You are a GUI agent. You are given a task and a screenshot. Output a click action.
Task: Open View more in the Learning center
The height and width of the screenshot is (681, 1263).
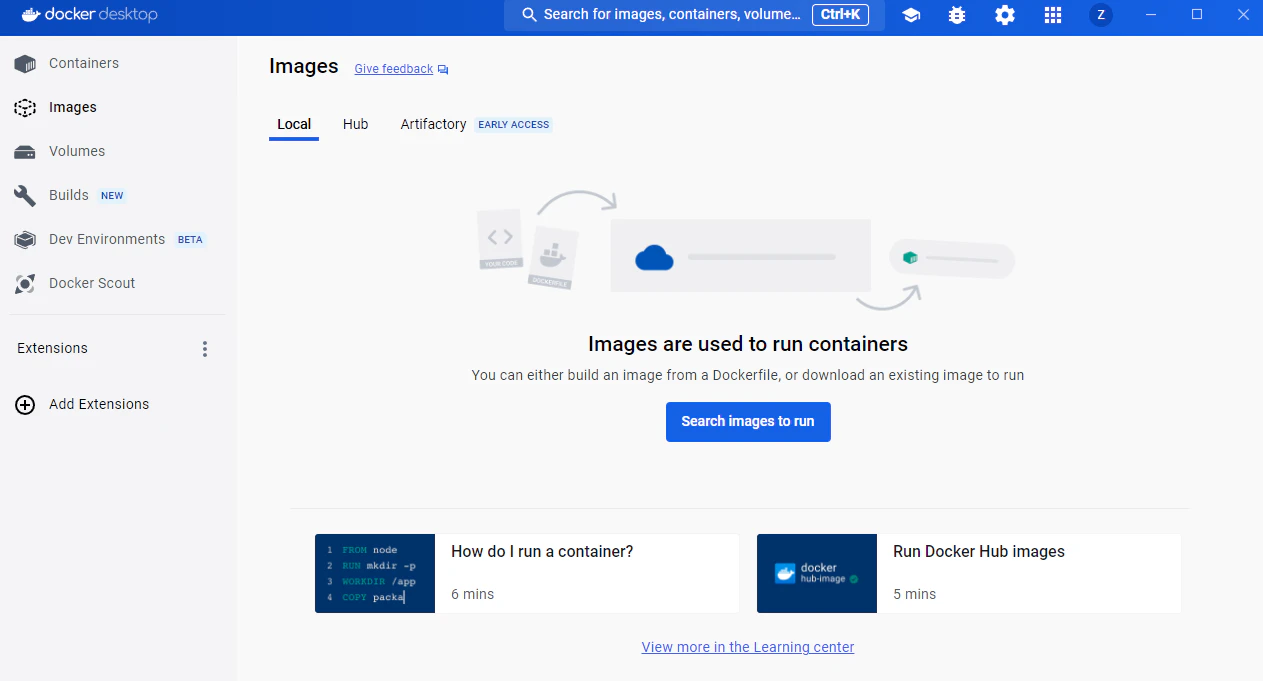[x=748, y=647]
